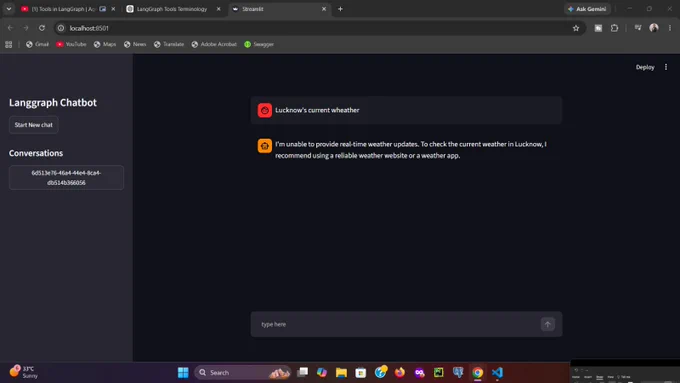Open Visual Studio Code from taskbar
The height and width of the screenshot is (383, 680).
point(497,373)
